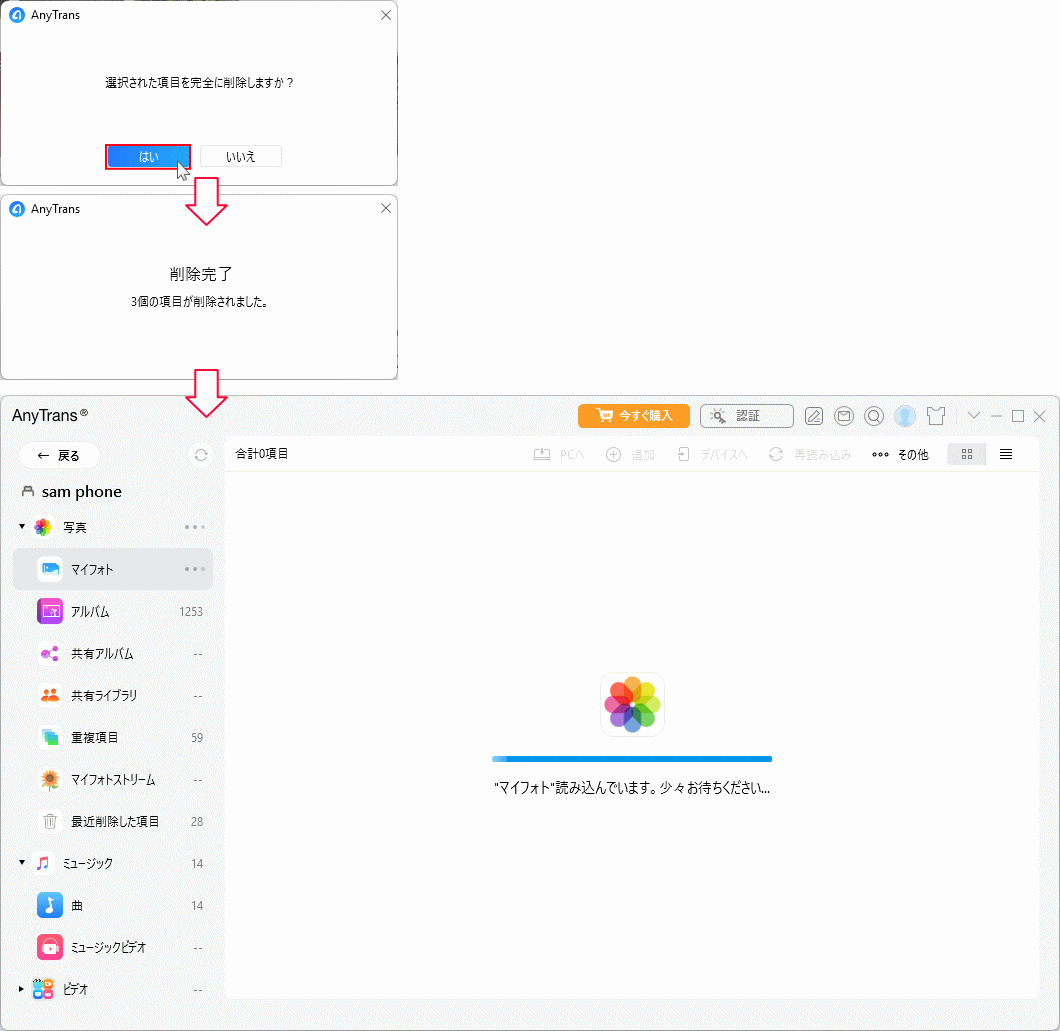Click the 曲 blue song icon
The image size is (1060, 1031).
click(x=50, y=905)
